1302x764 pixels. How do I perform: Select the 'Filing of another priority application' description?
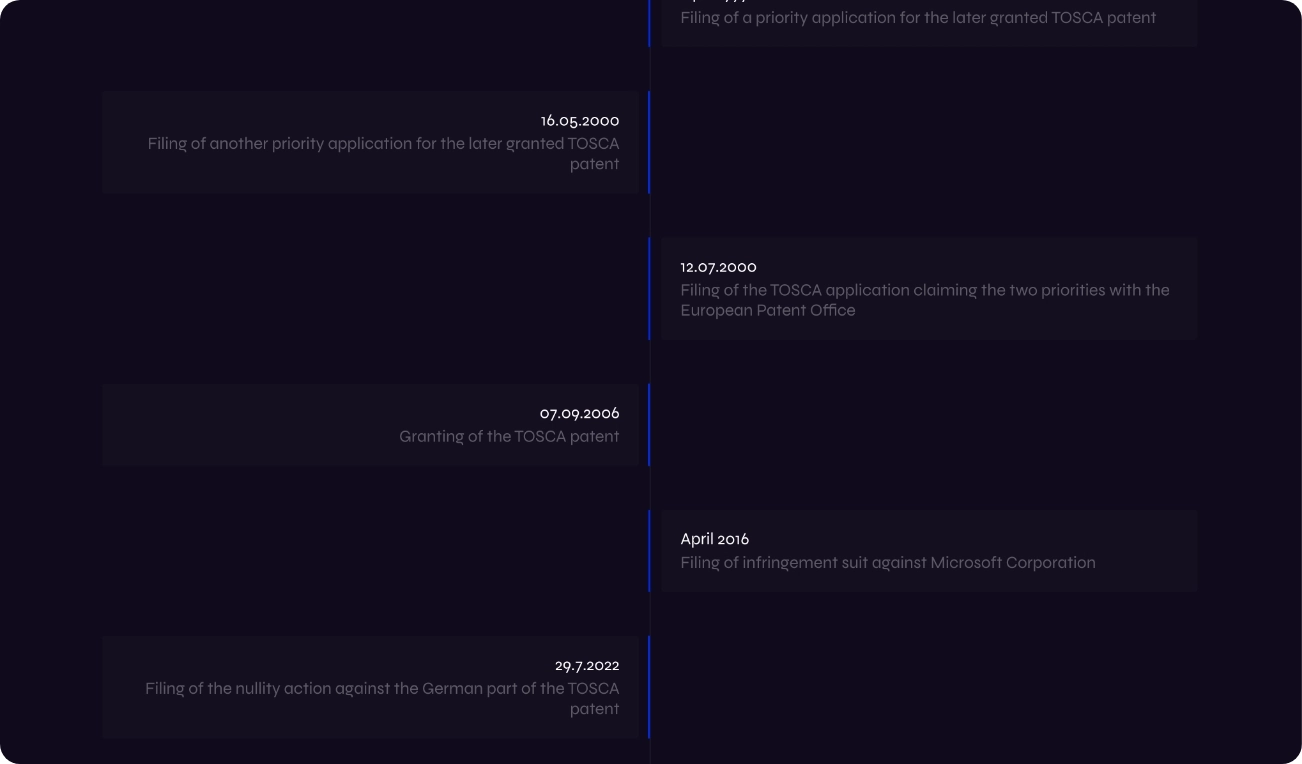[x=383, y=154]
